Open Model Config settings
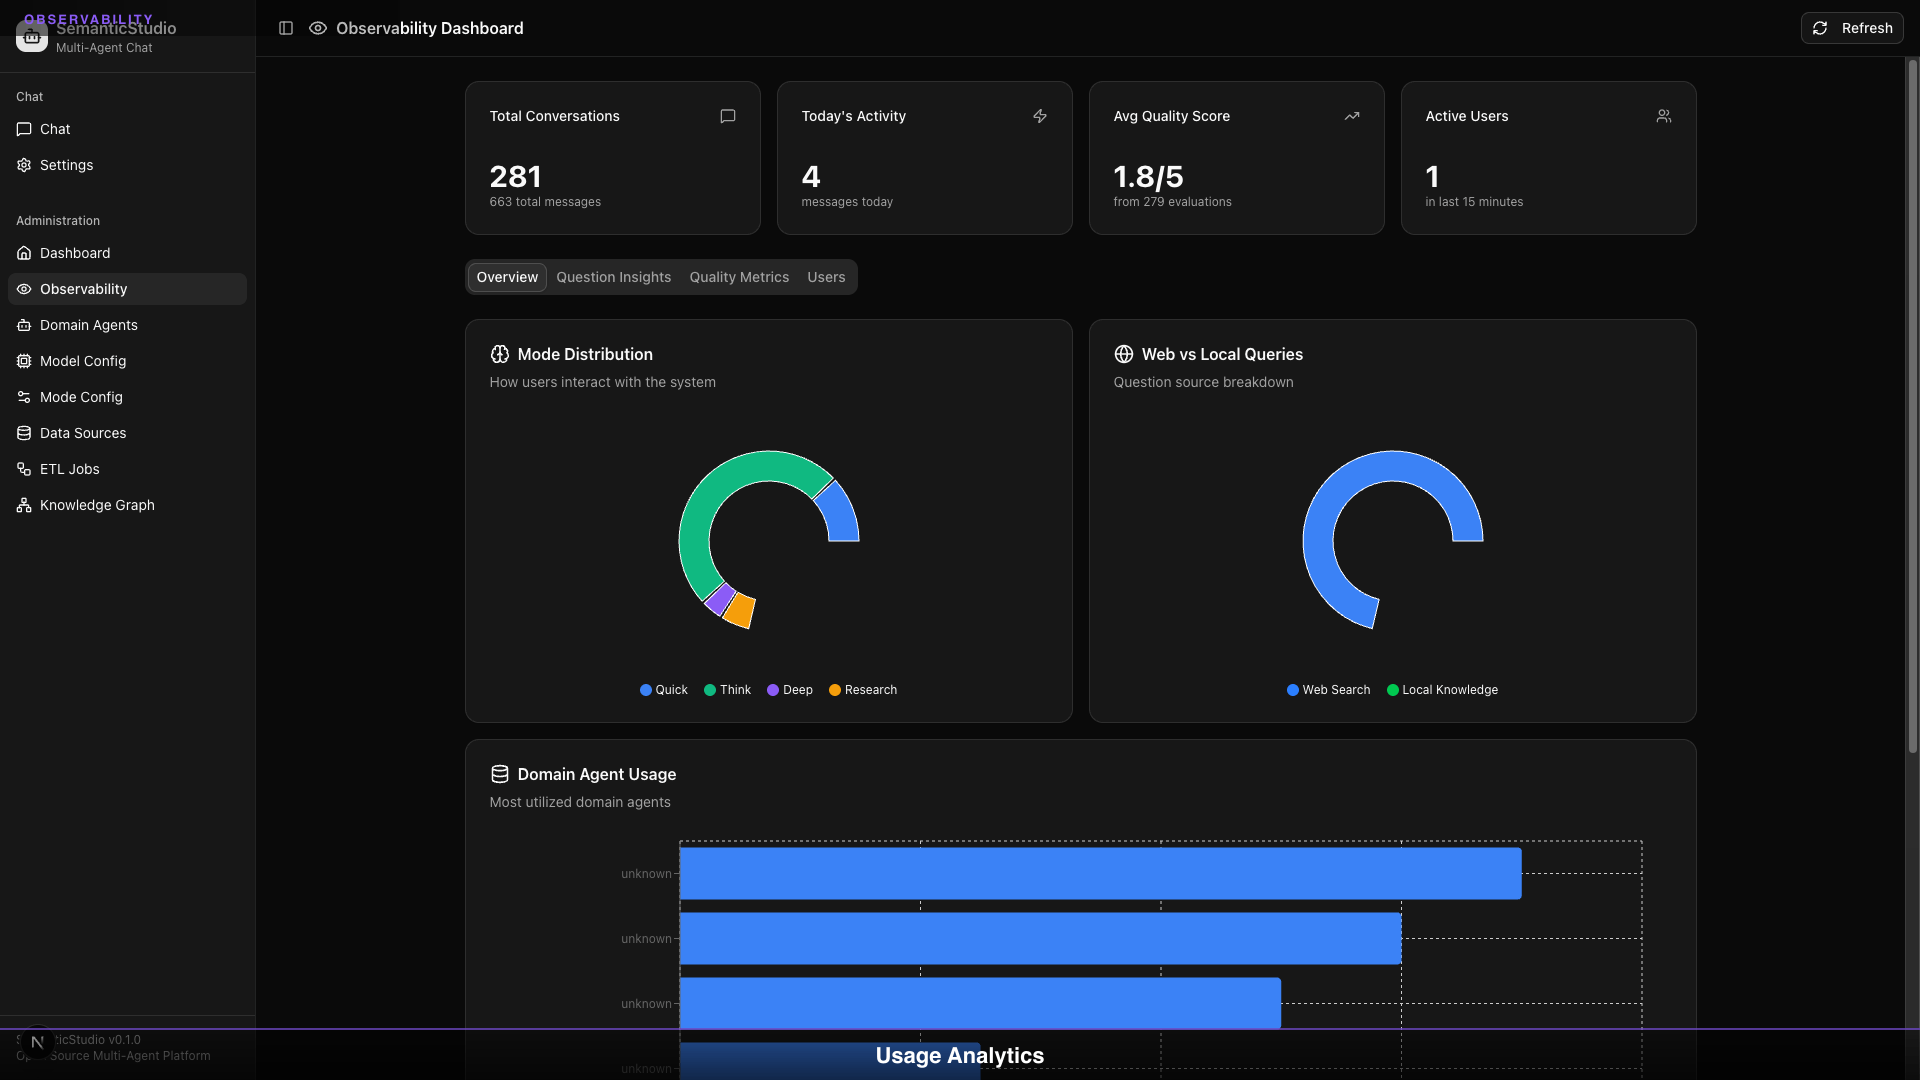 82,361
